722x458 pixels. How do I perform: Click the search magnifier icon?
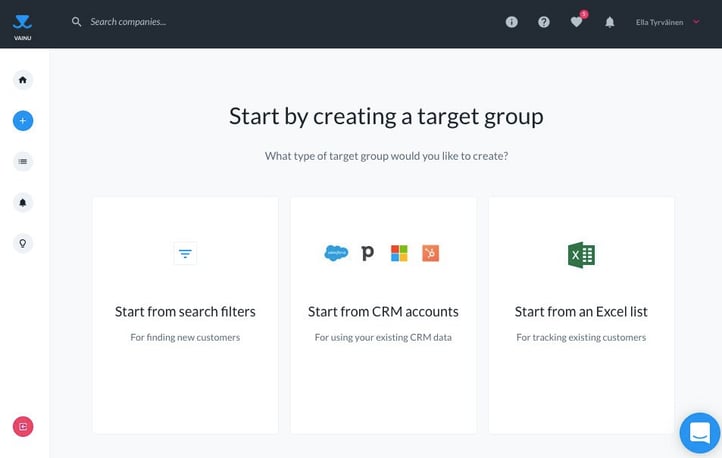click(77, 22)
